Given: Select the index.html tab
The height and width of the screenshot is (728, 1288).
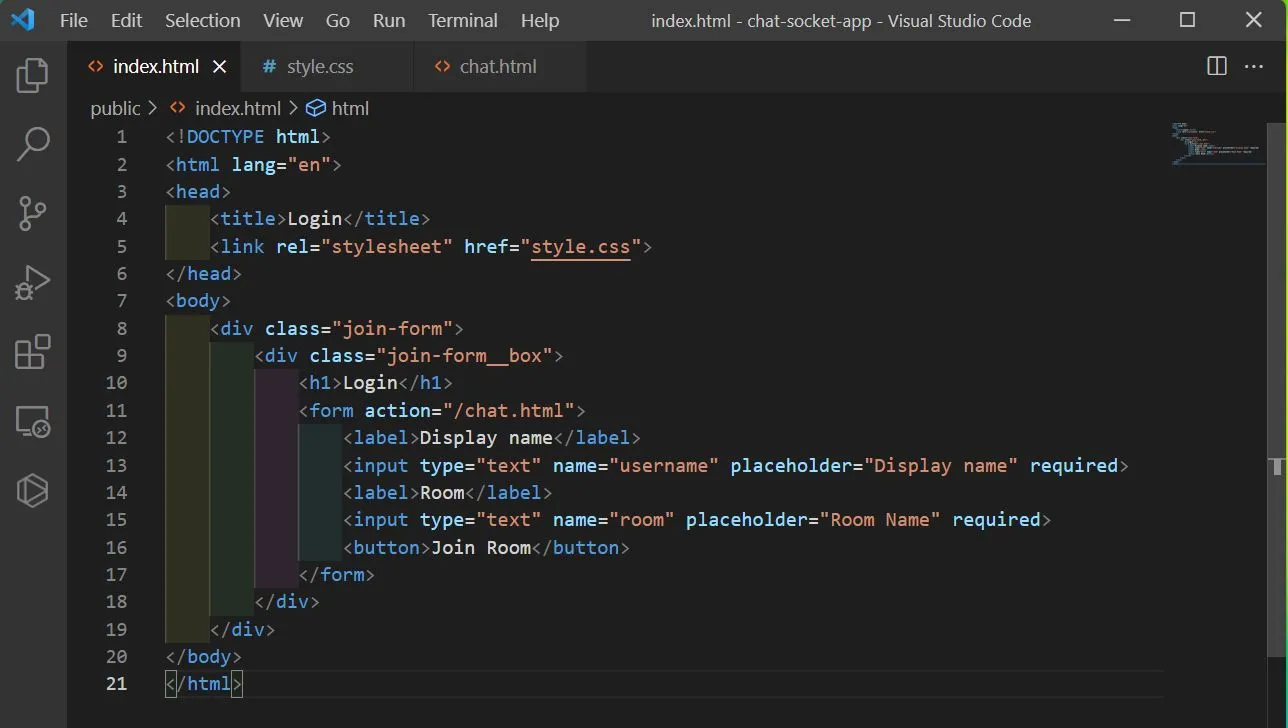Looking at the screenshot, I should [x=156, y=66].
